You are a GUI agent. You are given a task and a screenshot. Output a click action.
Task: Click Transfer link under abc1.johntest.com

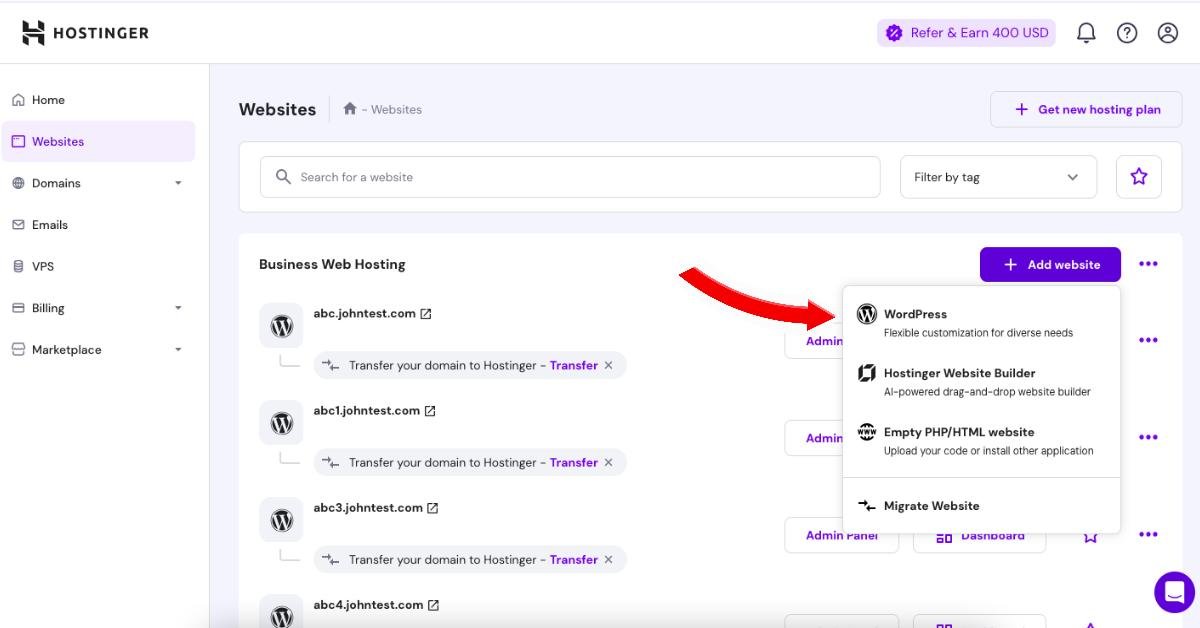tap(574, 462)
